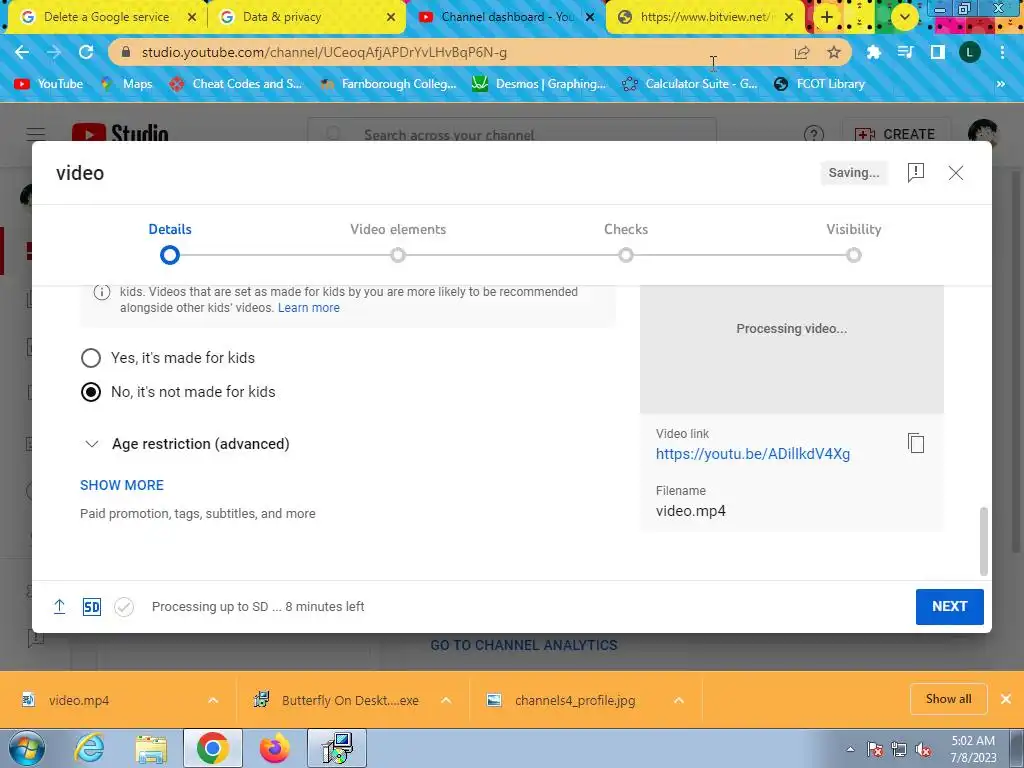The width and height of the screenshot is (1024, 768).
Task: Click the checks complete checkmark icon
Action: [x=124, y=607]
